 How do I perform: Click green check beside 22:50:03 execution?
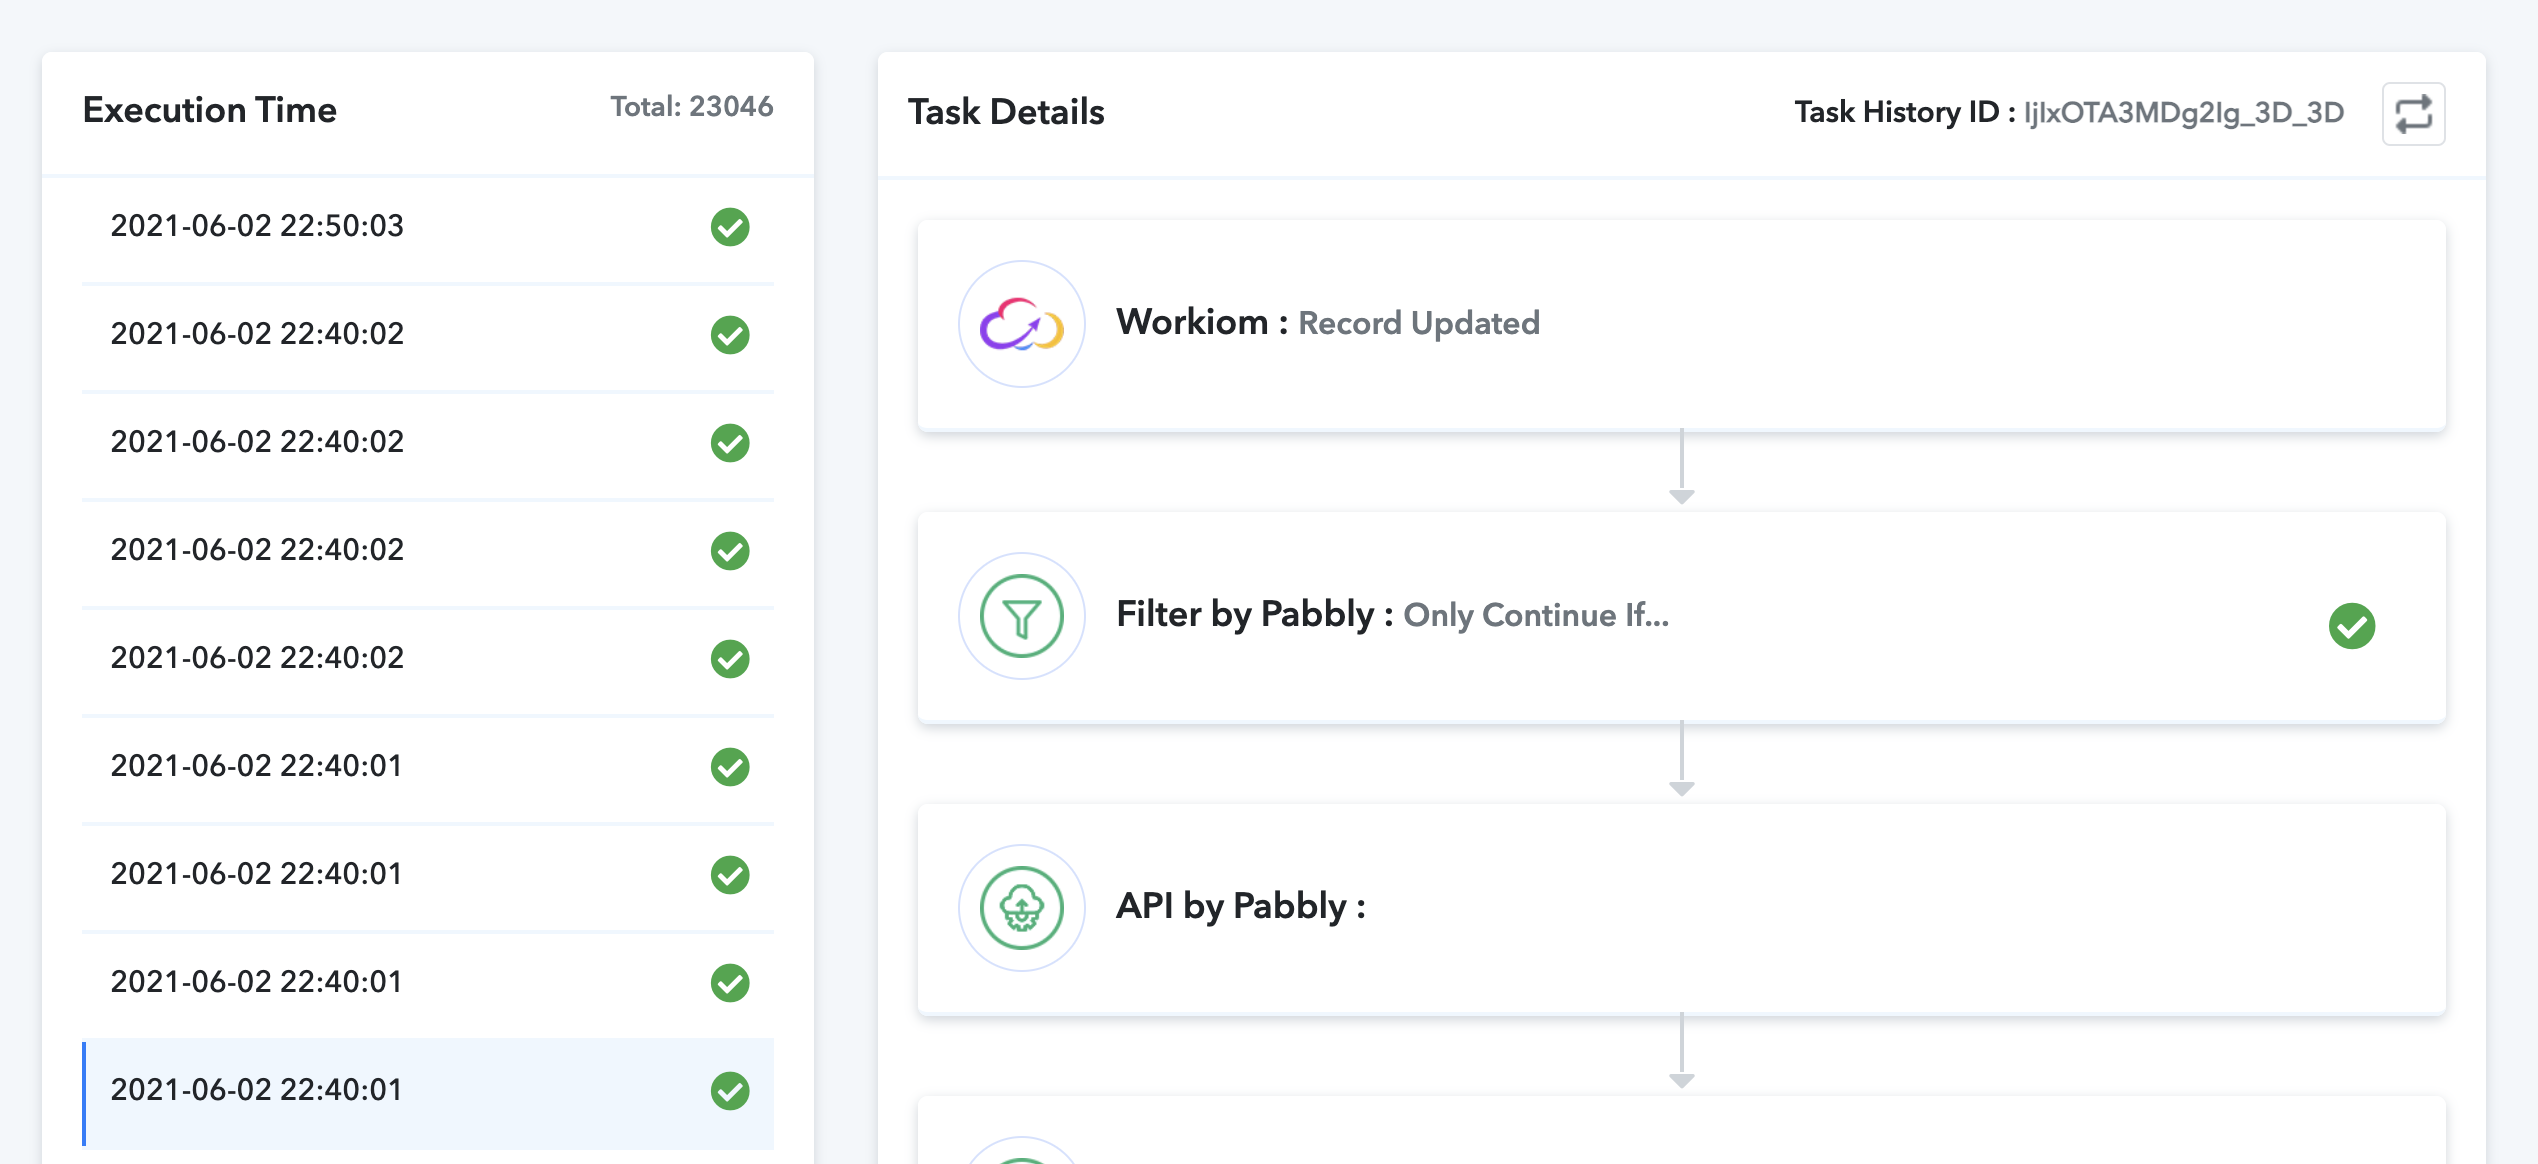click(730, 227)
